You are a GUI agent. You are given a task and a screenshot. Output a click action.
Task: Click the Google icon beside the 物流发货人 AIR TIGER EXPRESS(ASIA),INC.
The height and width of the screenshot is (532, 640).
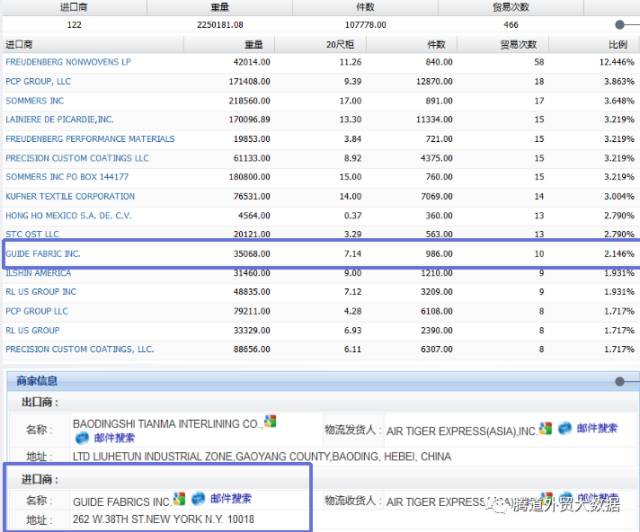tap(546, 428)
